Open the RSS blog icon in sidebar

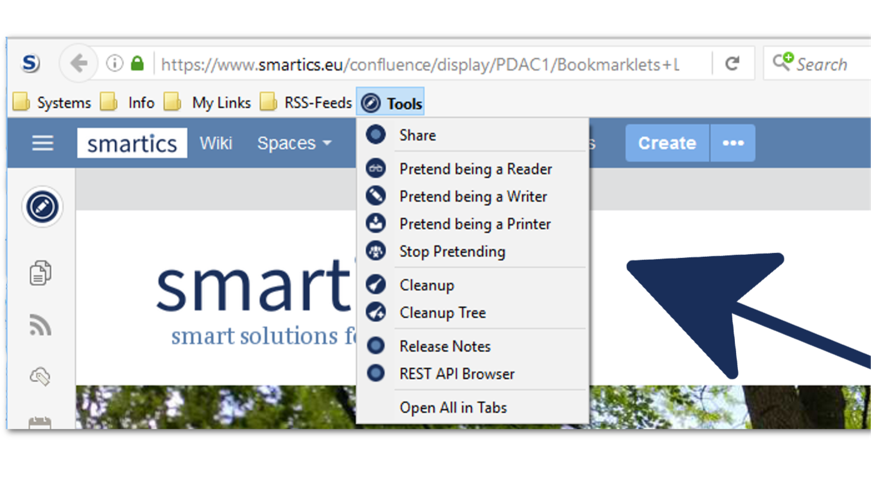click(40, 325)
